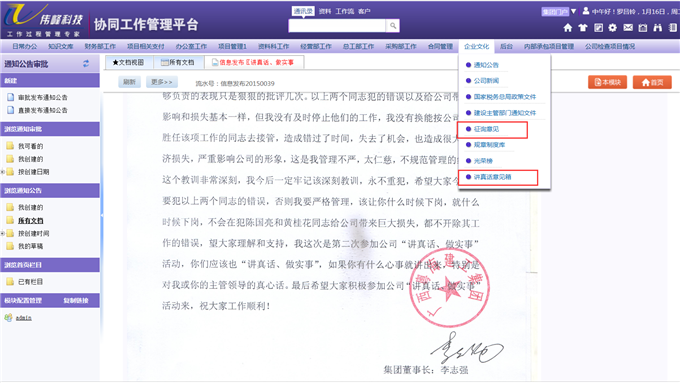Image resolution: width=680 pixels, height=383 pixels.
Task: Open settings gear icon in header
Action: coord(612,28)
